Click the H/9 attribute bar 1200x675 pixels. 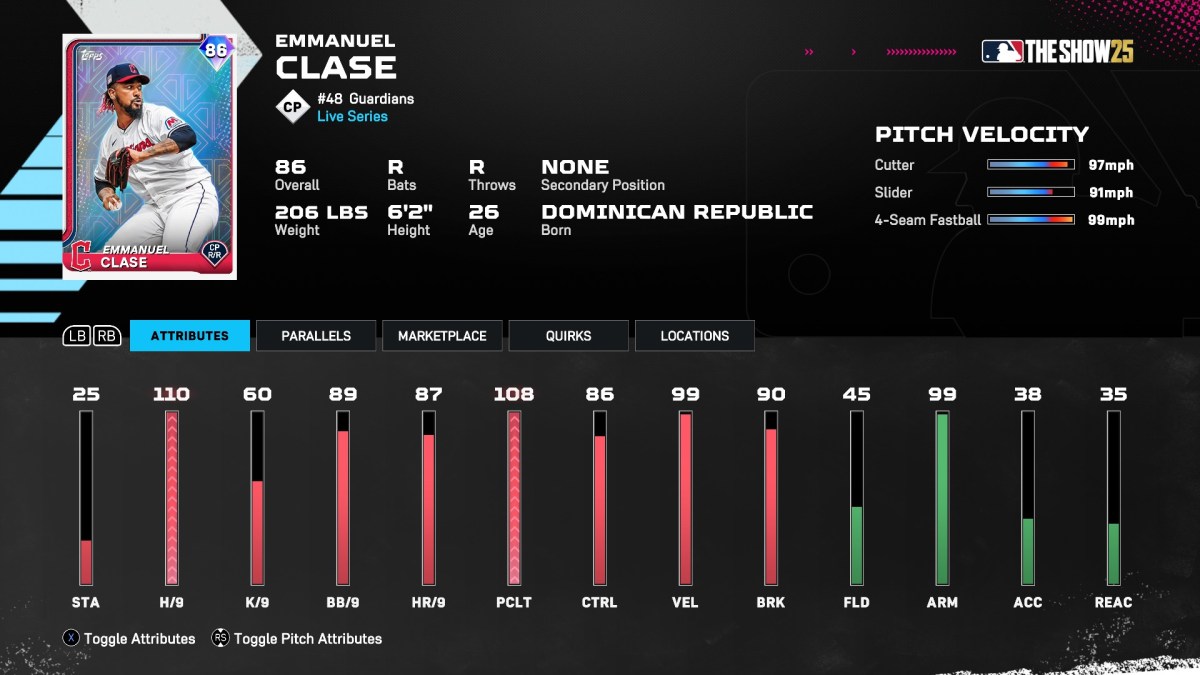click(171, 498)
